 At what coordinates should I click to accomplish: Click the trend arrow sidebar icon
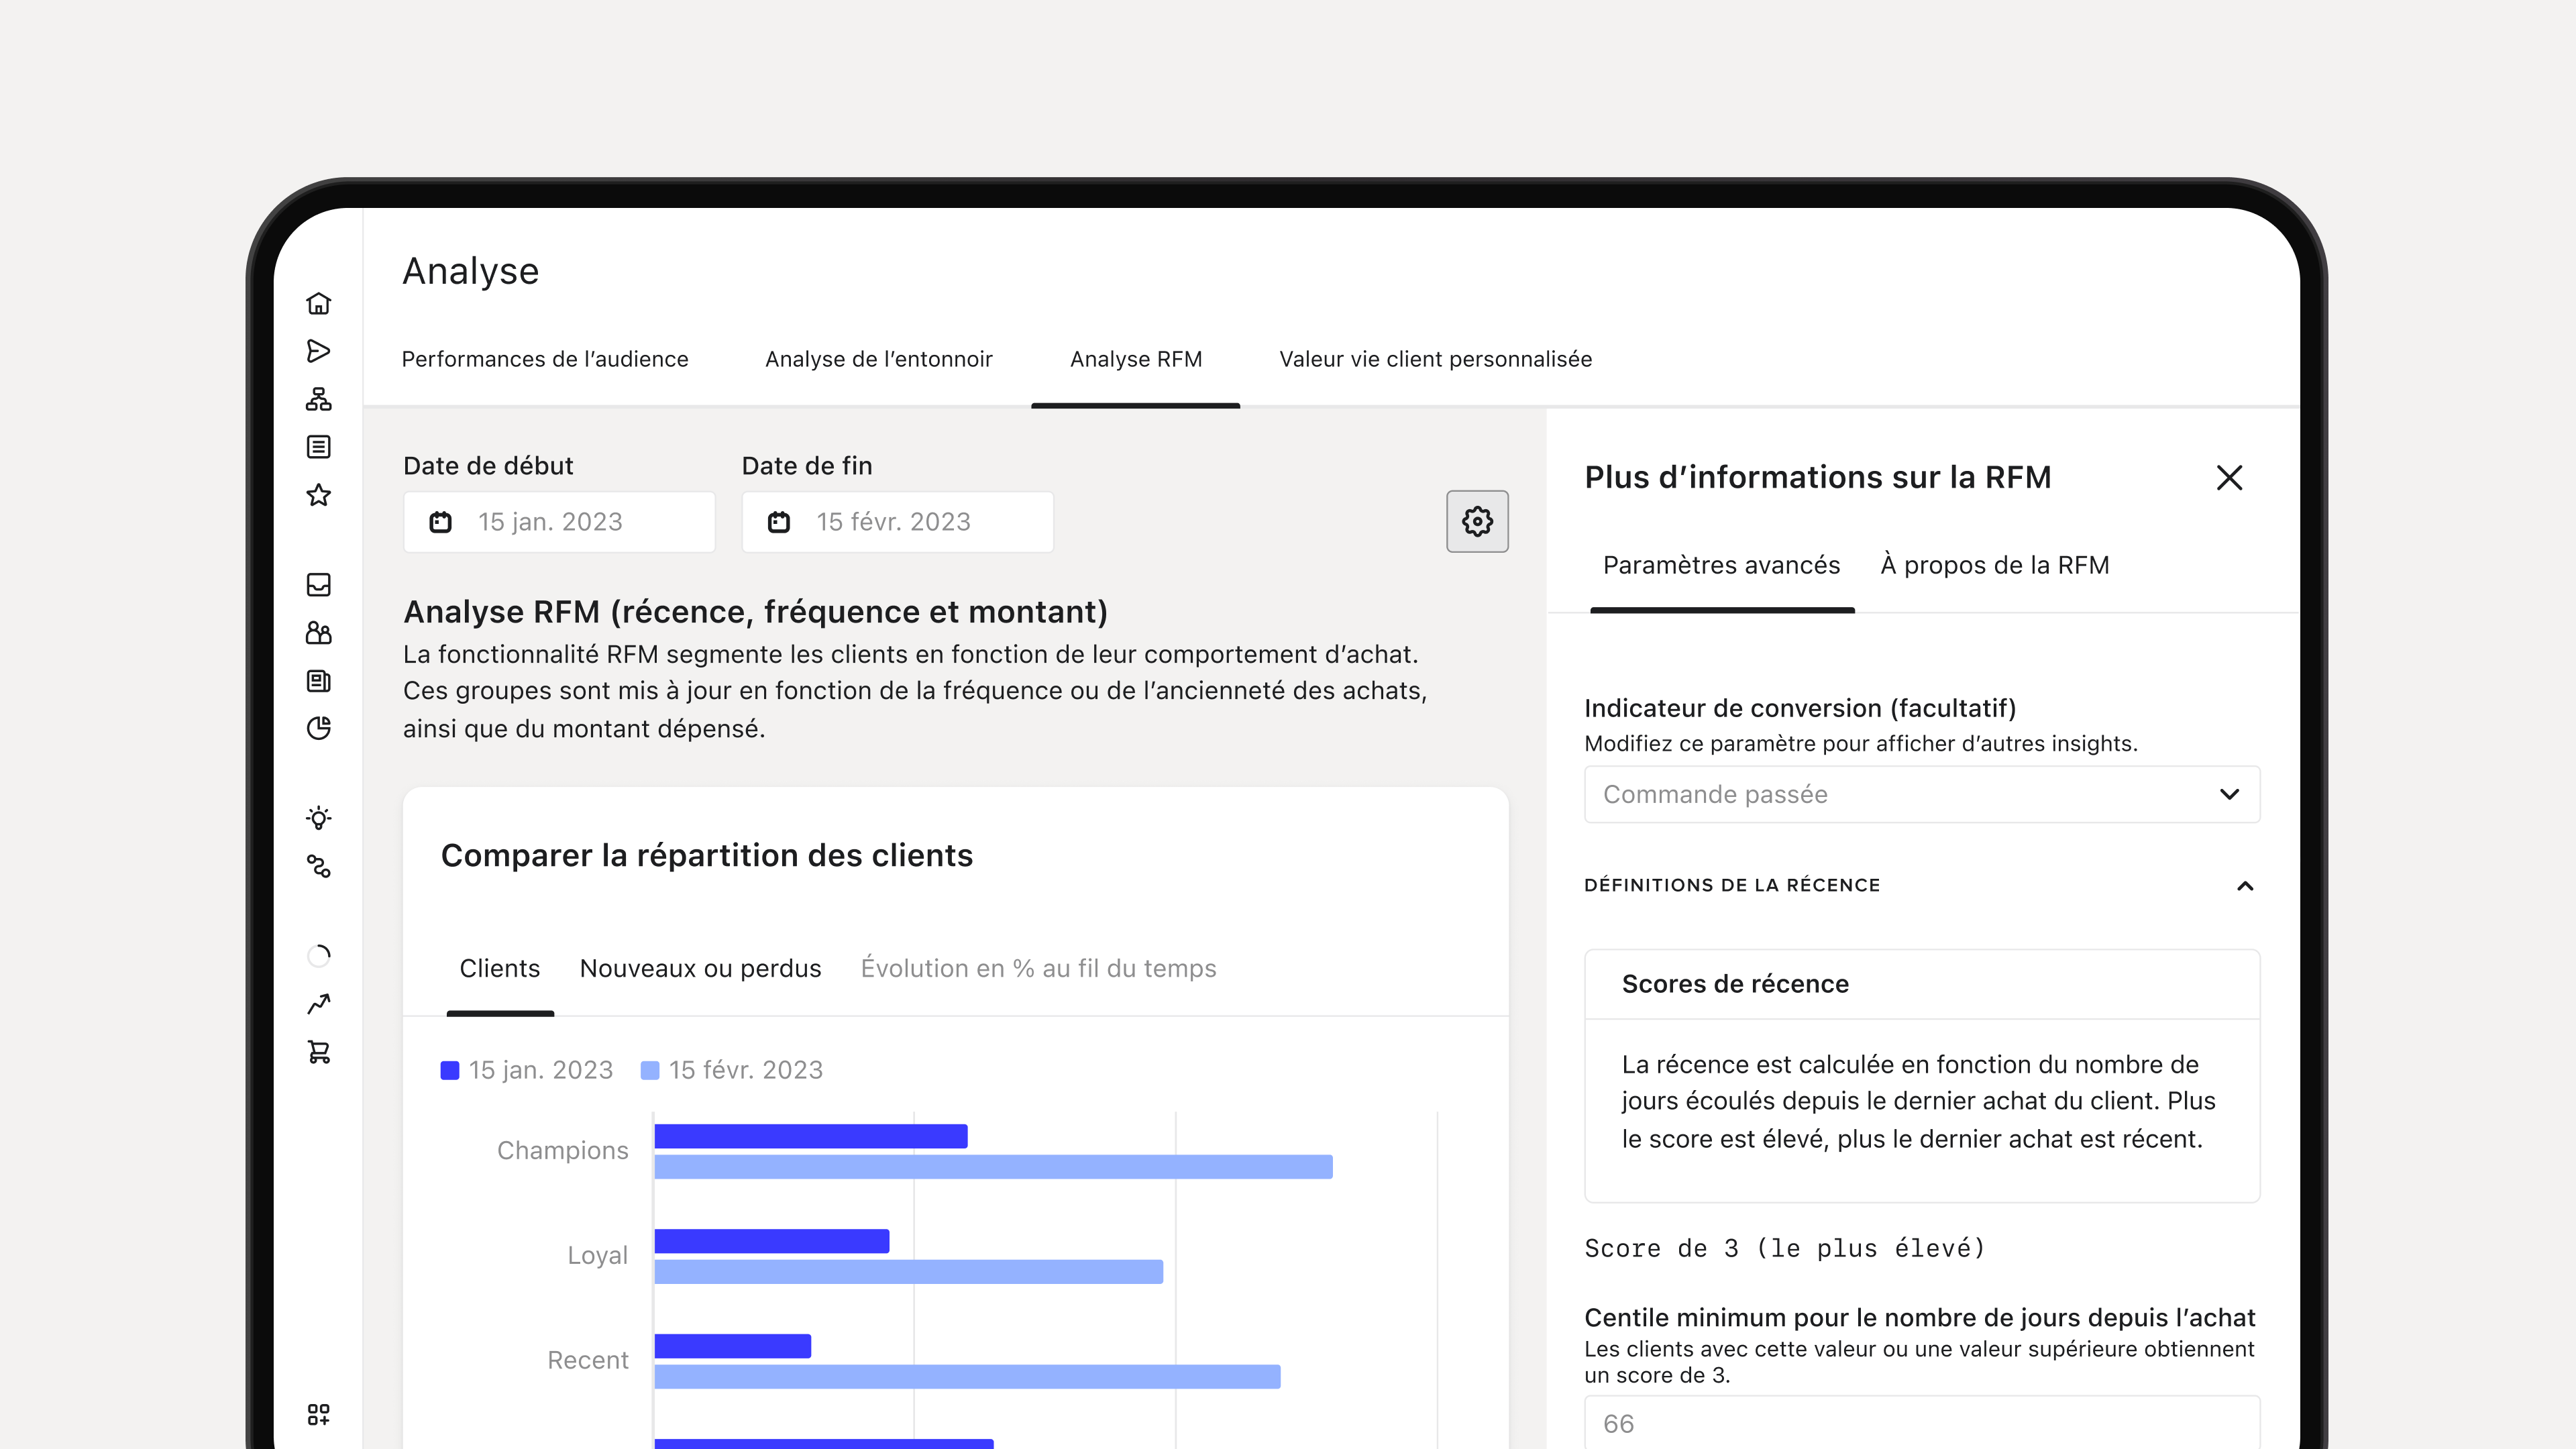[x=318, y=1004]
